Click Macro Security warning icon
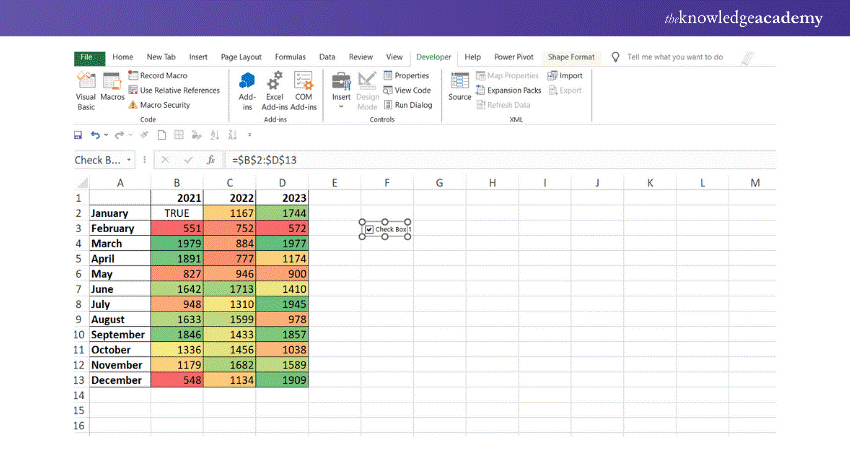 pyautogui.click(x=133, y=105)
